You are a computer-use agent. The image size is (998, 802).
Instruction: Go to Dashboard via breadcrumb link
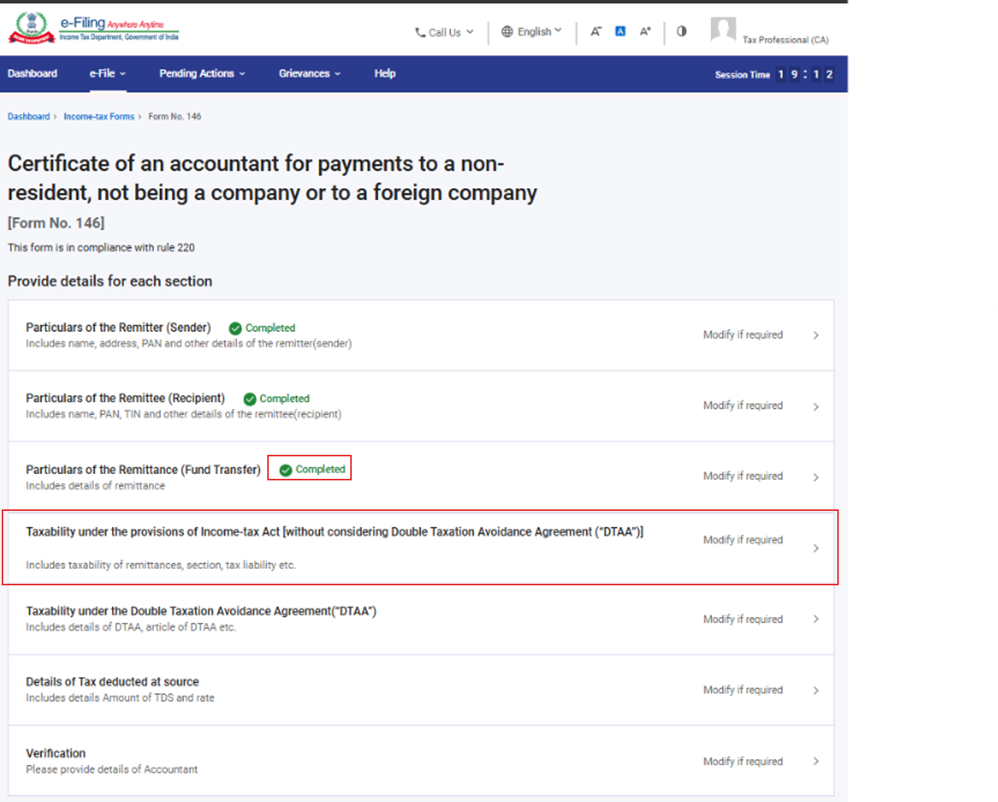(x=28, y=117)
